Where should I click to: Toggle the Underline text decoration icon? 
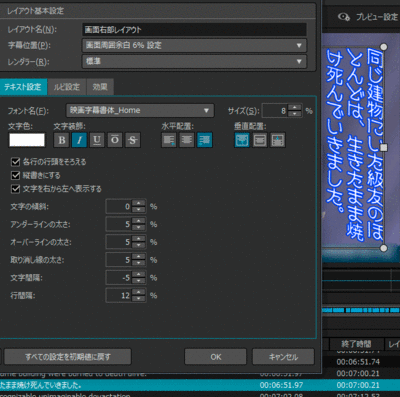[x=97, y=140]
